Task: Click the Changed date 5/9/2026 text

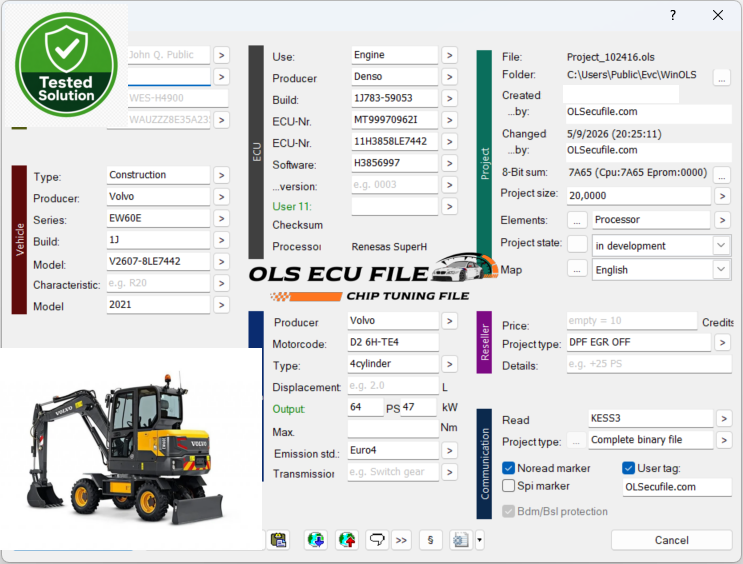Action: point(614,134)
